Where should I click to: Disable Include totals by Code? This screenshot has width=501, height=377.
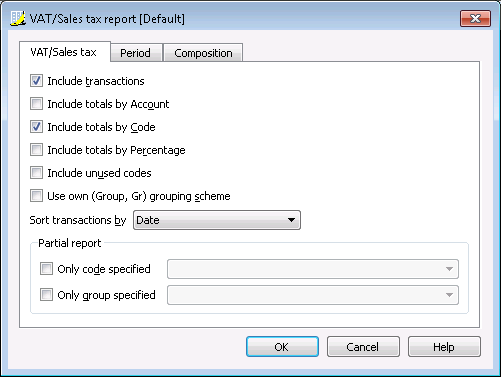point(36,127)
